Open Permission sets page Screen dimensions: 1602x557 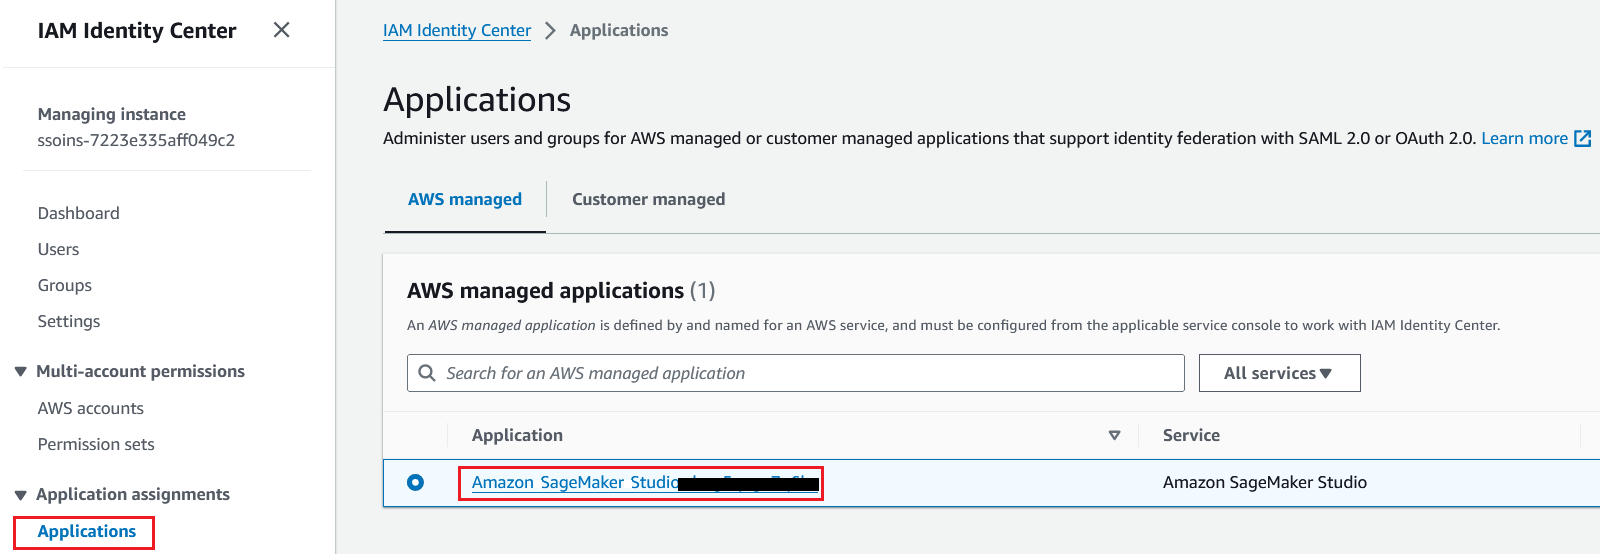pos(96,444)
